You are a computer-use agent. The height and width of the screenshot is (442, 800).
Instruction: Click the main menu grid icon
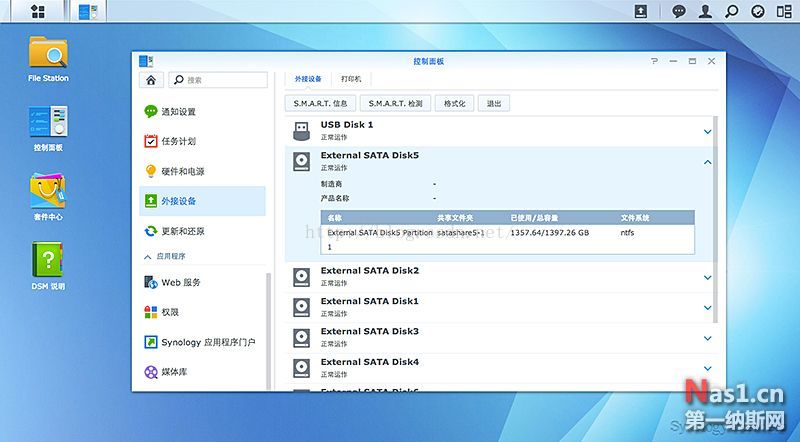(x=36, y=11)
